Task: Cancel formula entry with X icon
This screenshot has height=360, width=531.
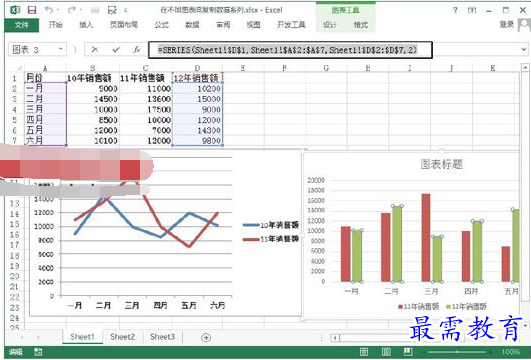Action: click(x=95, y=50)
